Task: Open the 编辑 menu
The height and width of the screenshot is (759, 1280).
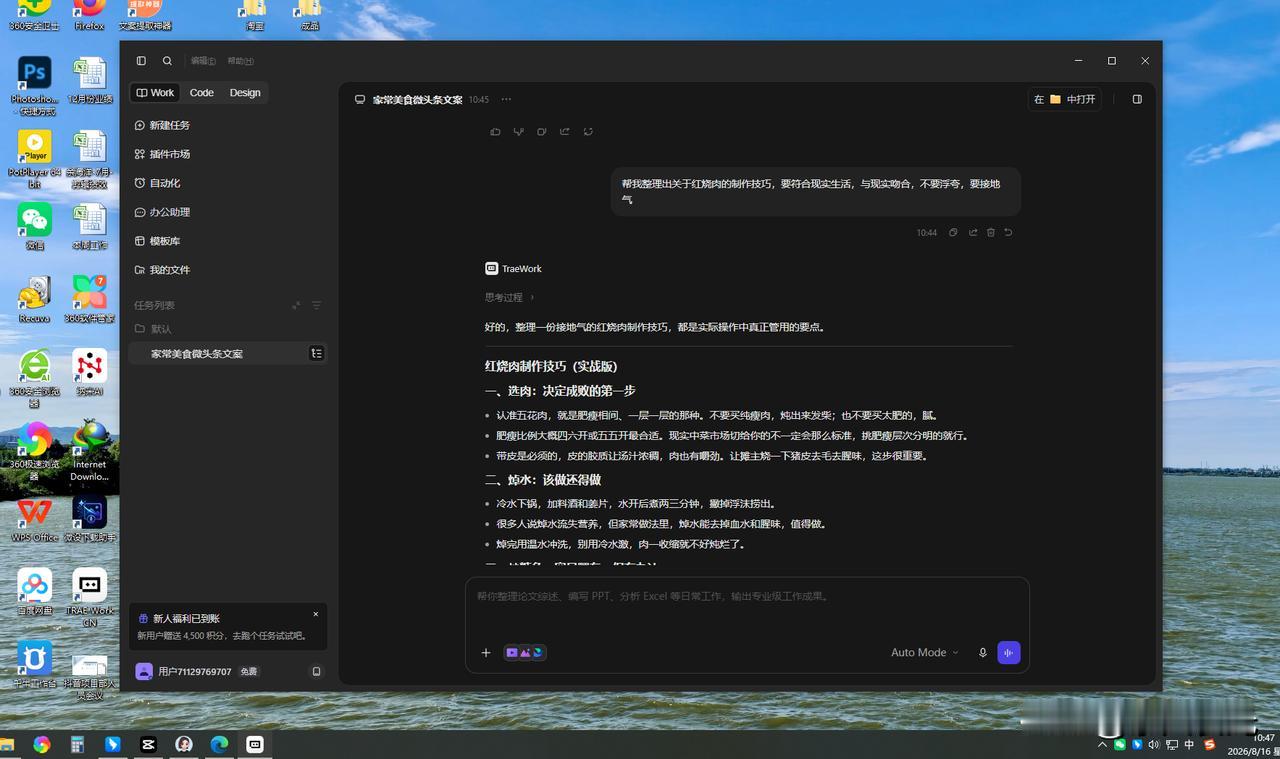Action: (203, 61)
